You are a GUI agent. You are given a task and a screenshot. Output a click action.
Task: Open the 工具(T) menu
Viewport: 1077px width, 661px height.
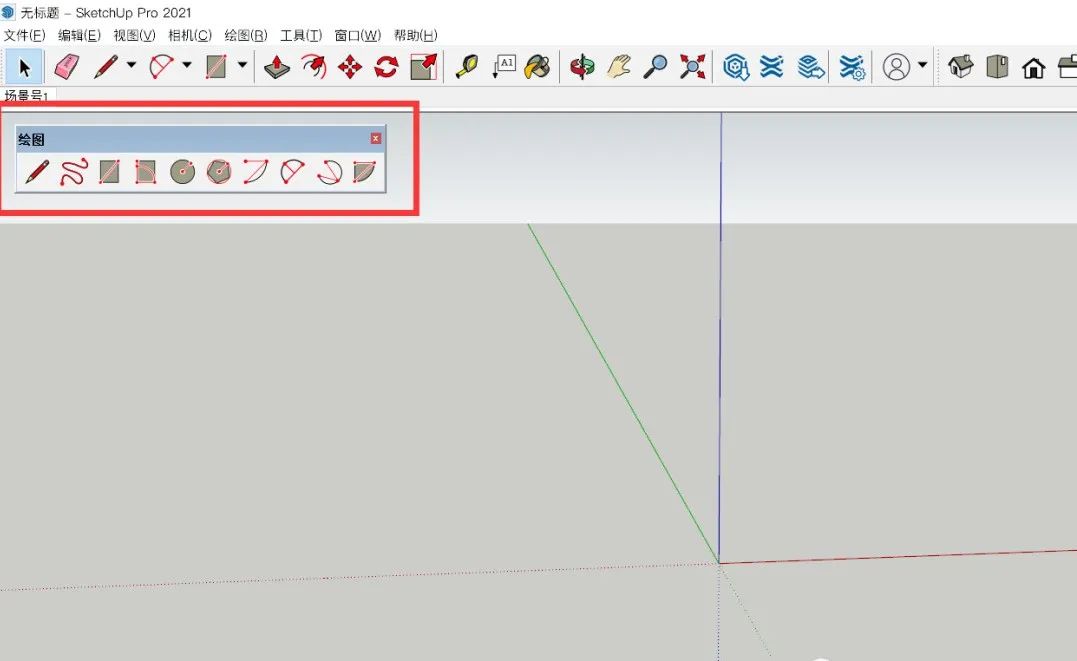point(301,35)
